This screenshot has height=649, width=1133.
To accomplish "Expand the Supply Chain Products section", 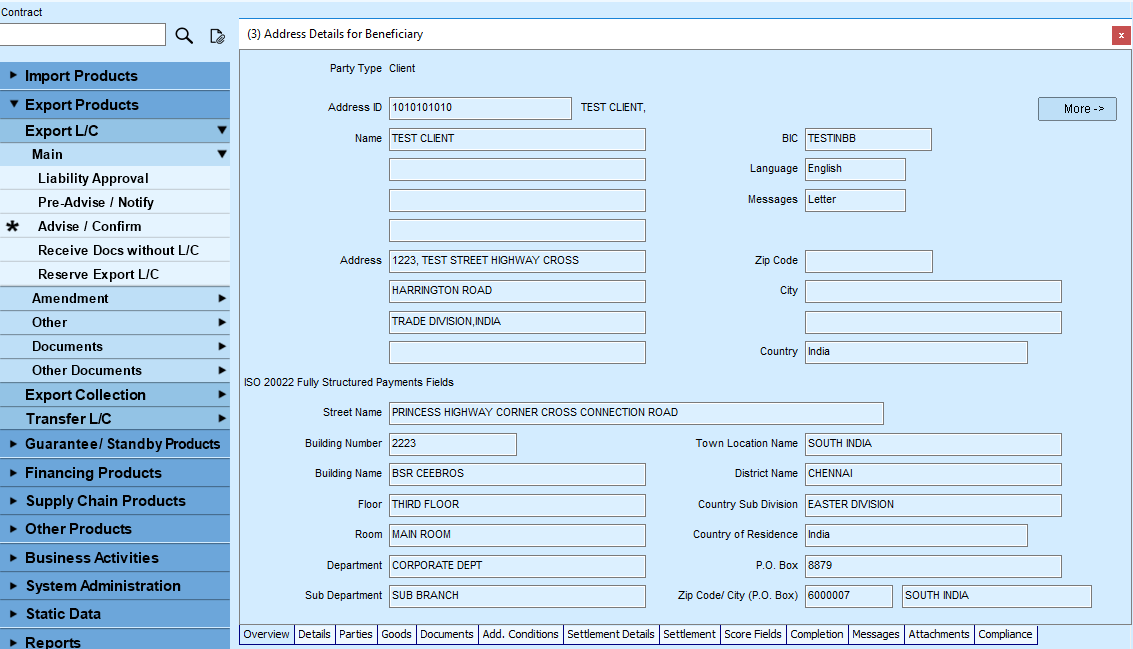I will click(115, 501).
